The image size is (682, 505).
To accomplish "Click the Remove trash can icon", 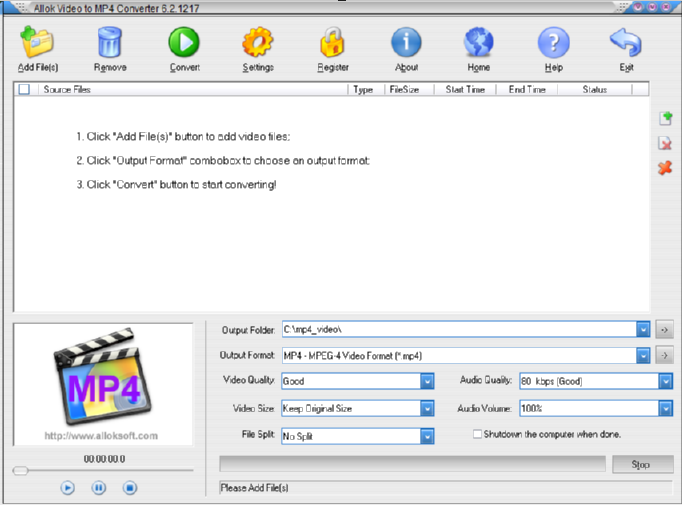I will coord(110,42).
